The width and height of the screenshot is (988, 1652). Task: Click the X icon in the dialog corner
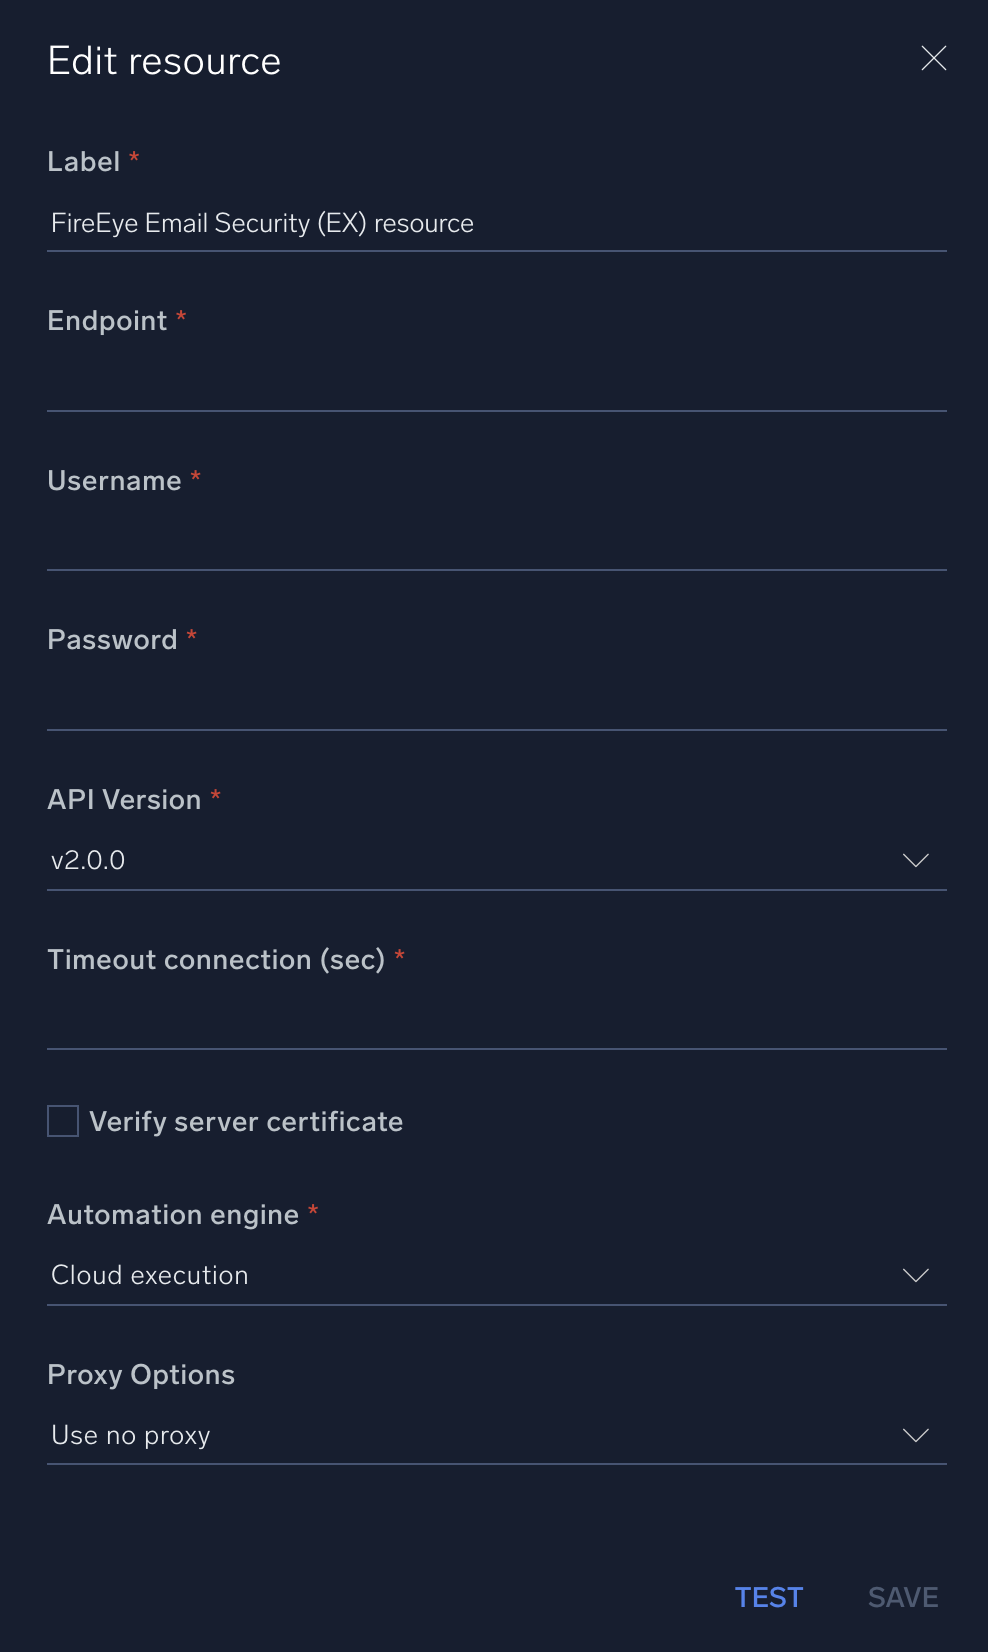tap(933, 59)
